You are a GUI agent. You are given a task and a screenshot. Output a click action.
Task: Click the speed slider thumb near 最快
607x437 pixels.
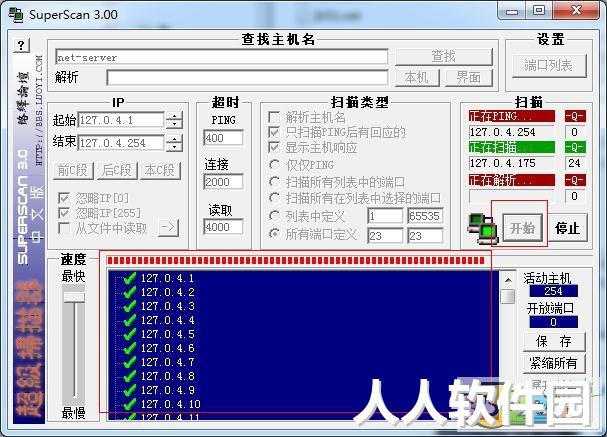pyautogui.click(x=74, y=297)
